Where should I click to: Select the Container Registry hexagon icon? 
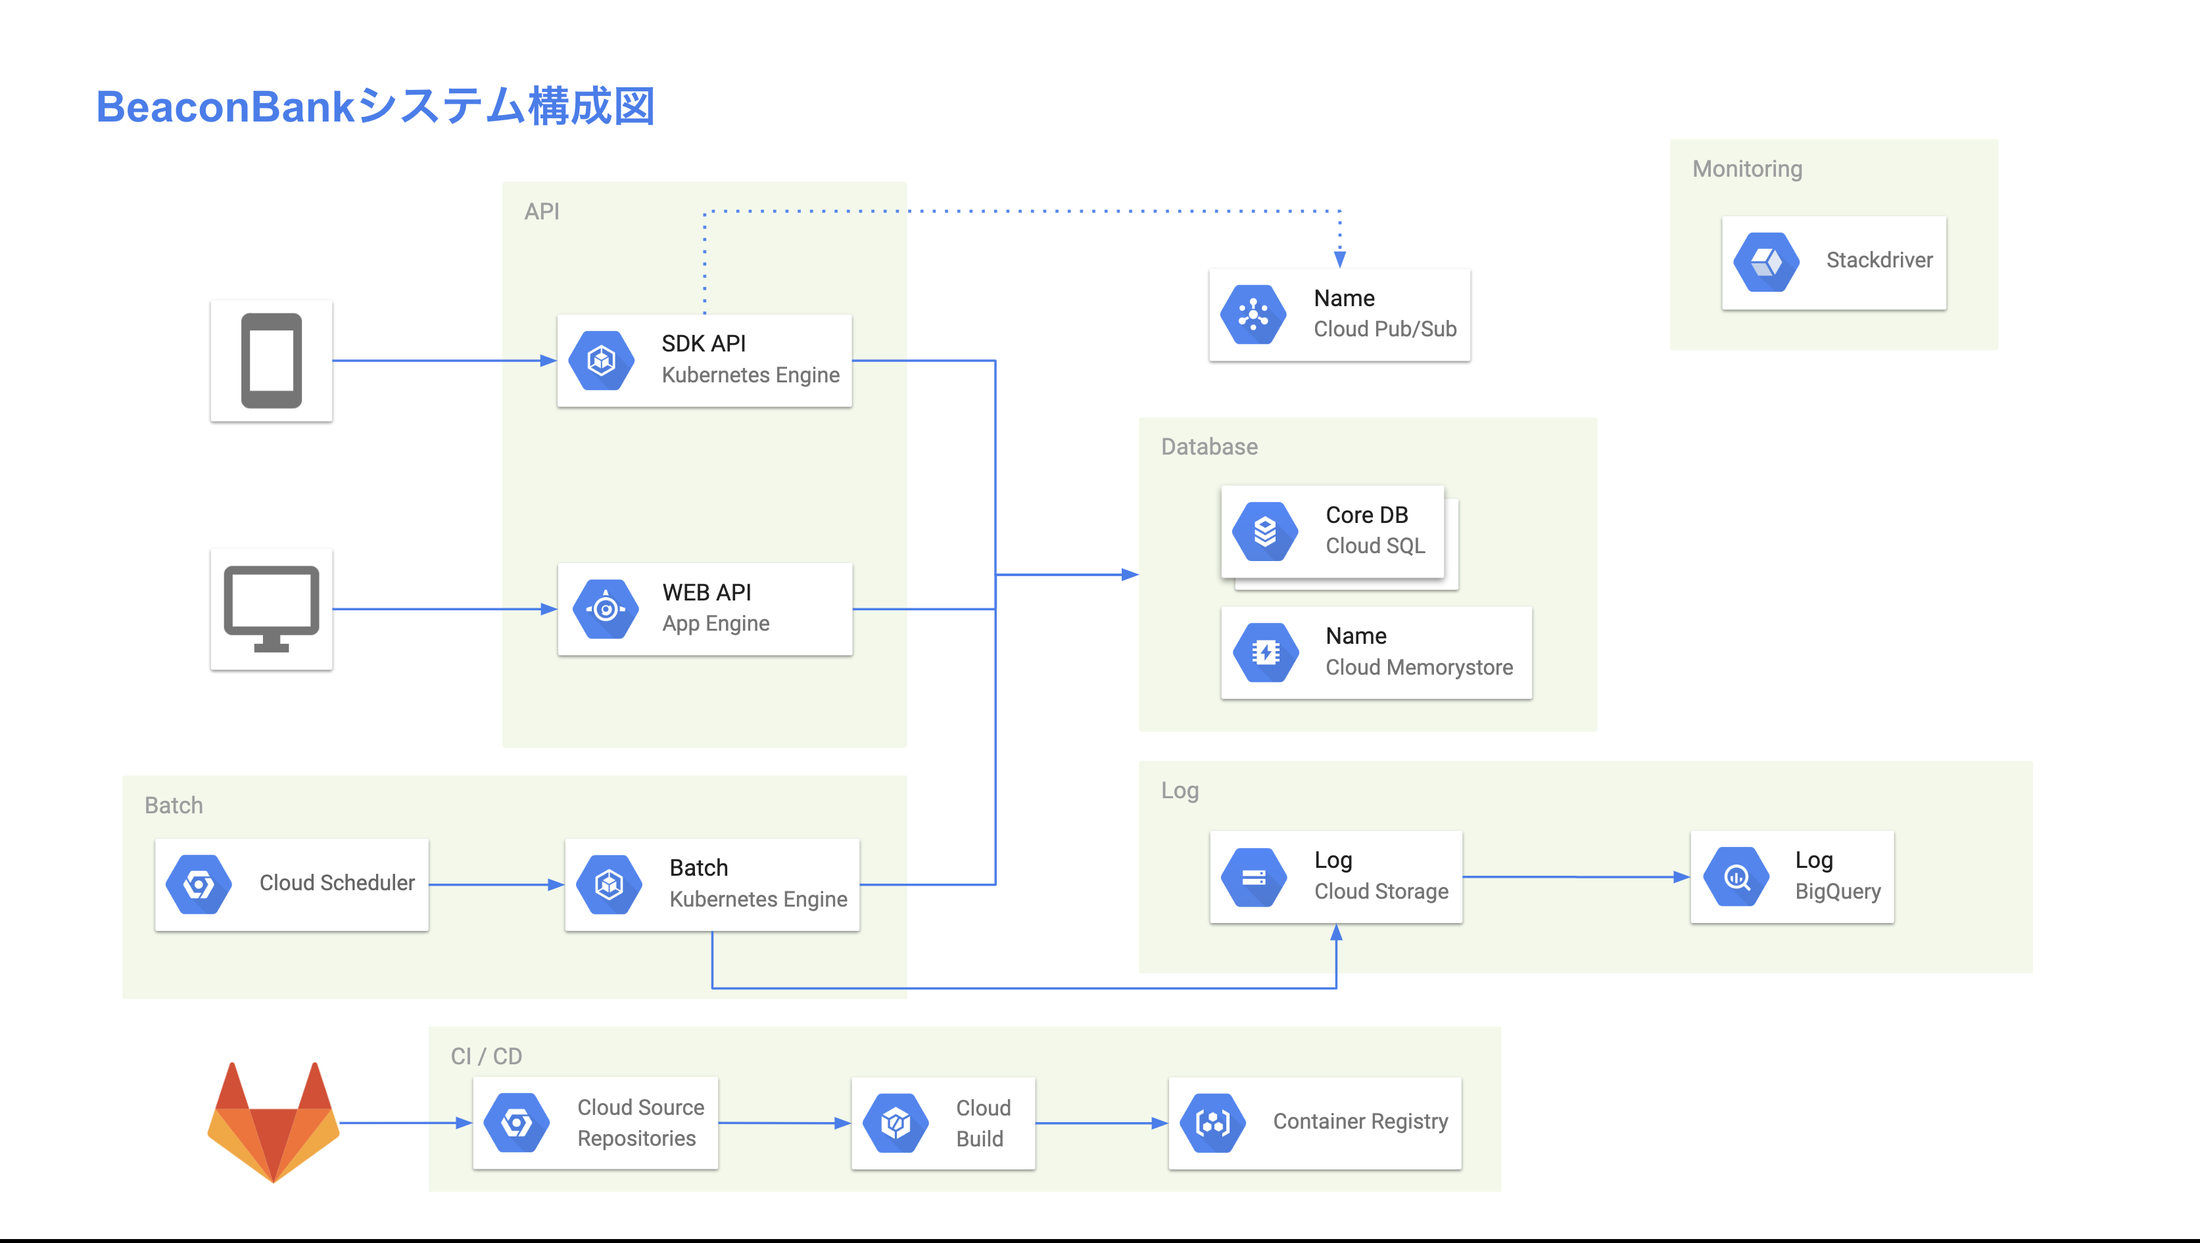(1213, 1123)
